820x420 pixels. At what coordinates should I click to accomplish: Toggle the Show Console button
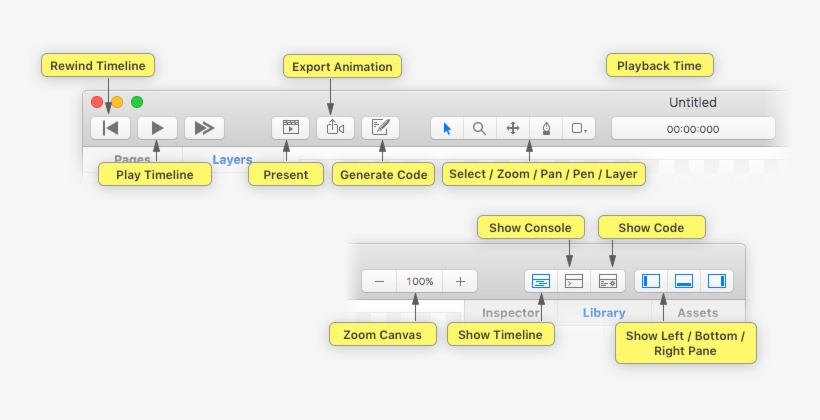click(574, 282)
